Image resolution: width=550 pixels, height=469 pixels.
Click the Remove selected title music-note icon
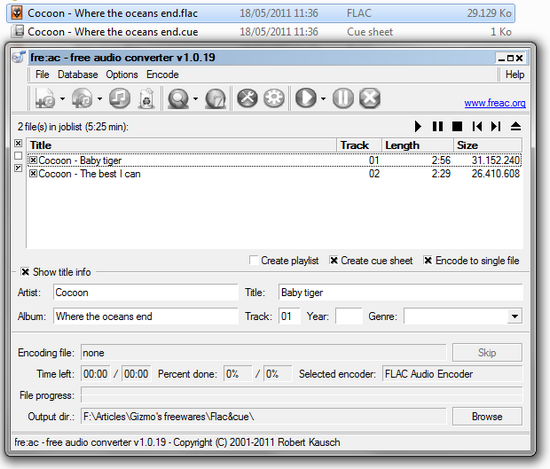[x=120, y=98]
